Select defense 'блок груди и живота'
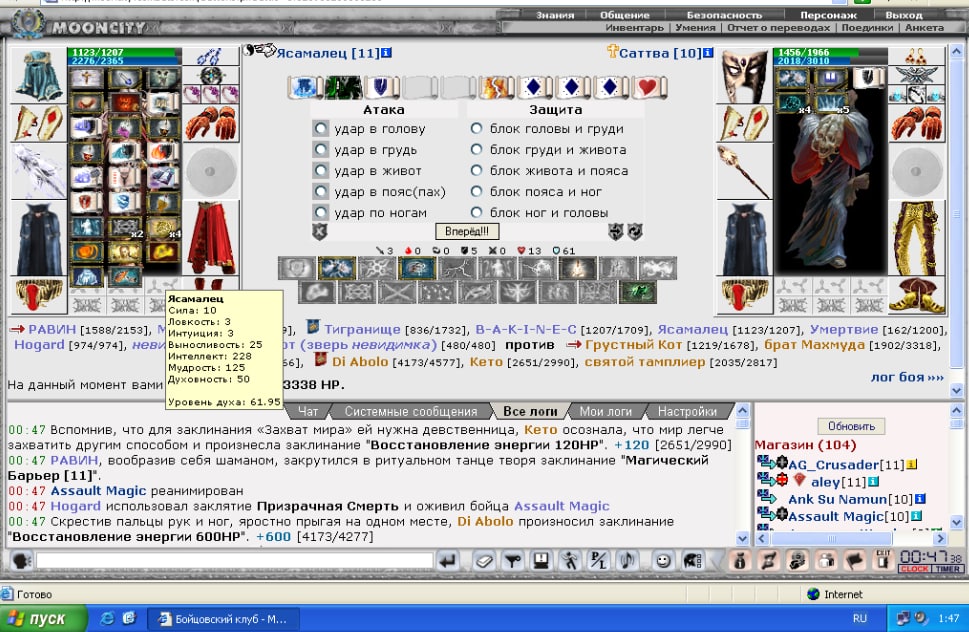 click(x=476, y=150)
